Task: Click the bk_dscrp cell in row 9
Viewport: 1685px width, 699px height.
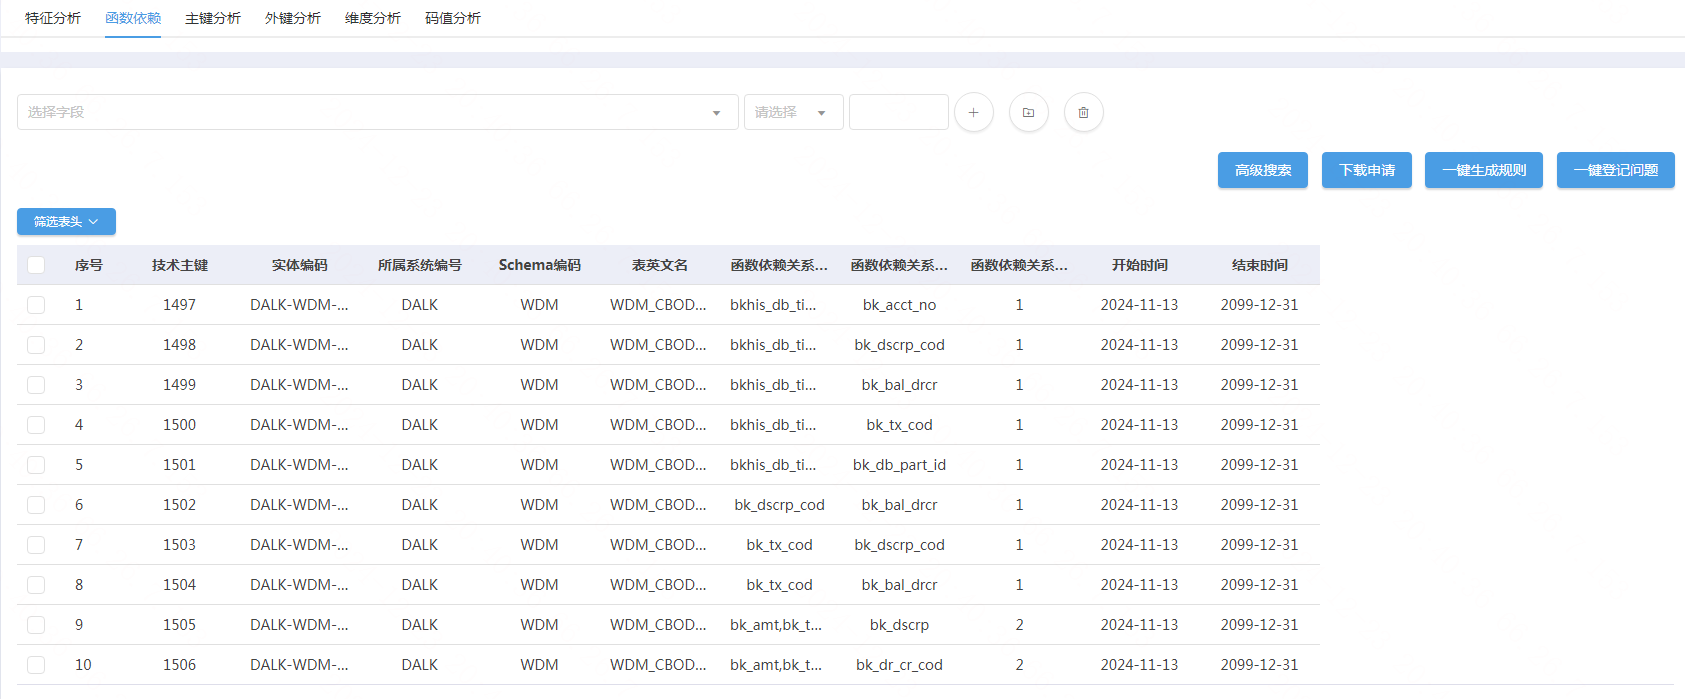Action: point(900,625)
